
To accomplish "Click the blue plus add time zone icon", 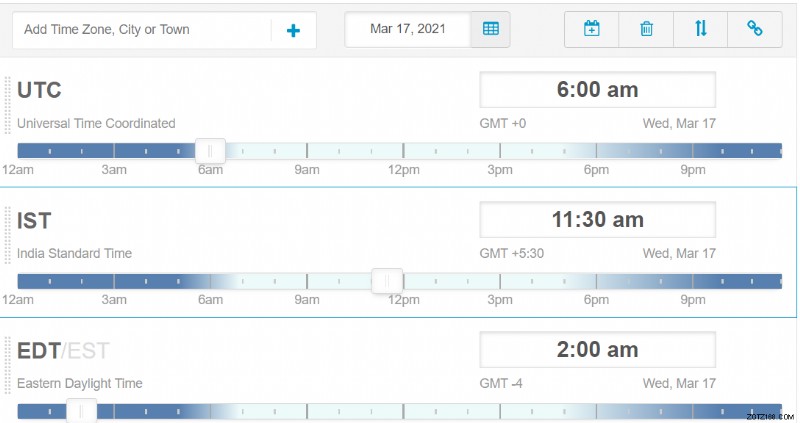I will 293,31.
